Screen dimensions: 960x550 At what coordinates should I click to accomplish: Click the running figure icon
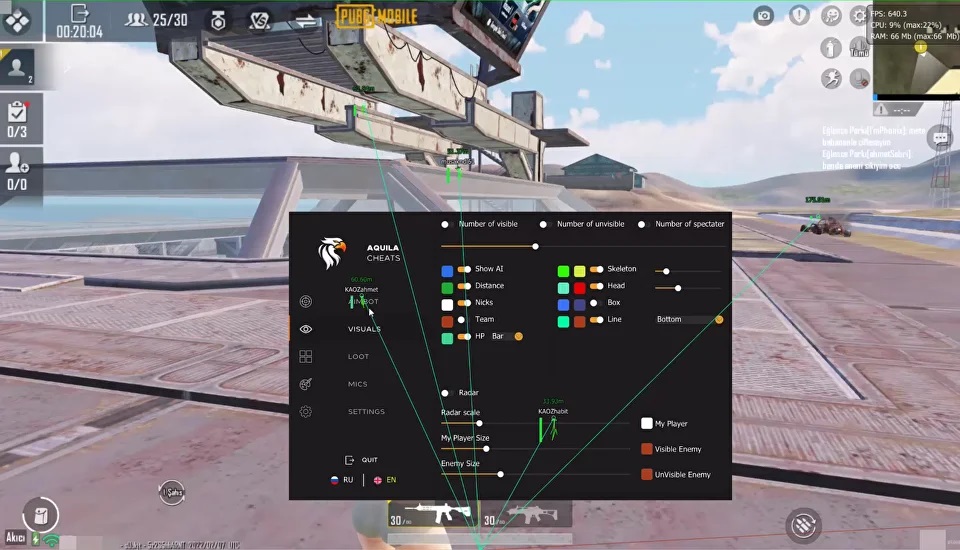pos(831,78)
